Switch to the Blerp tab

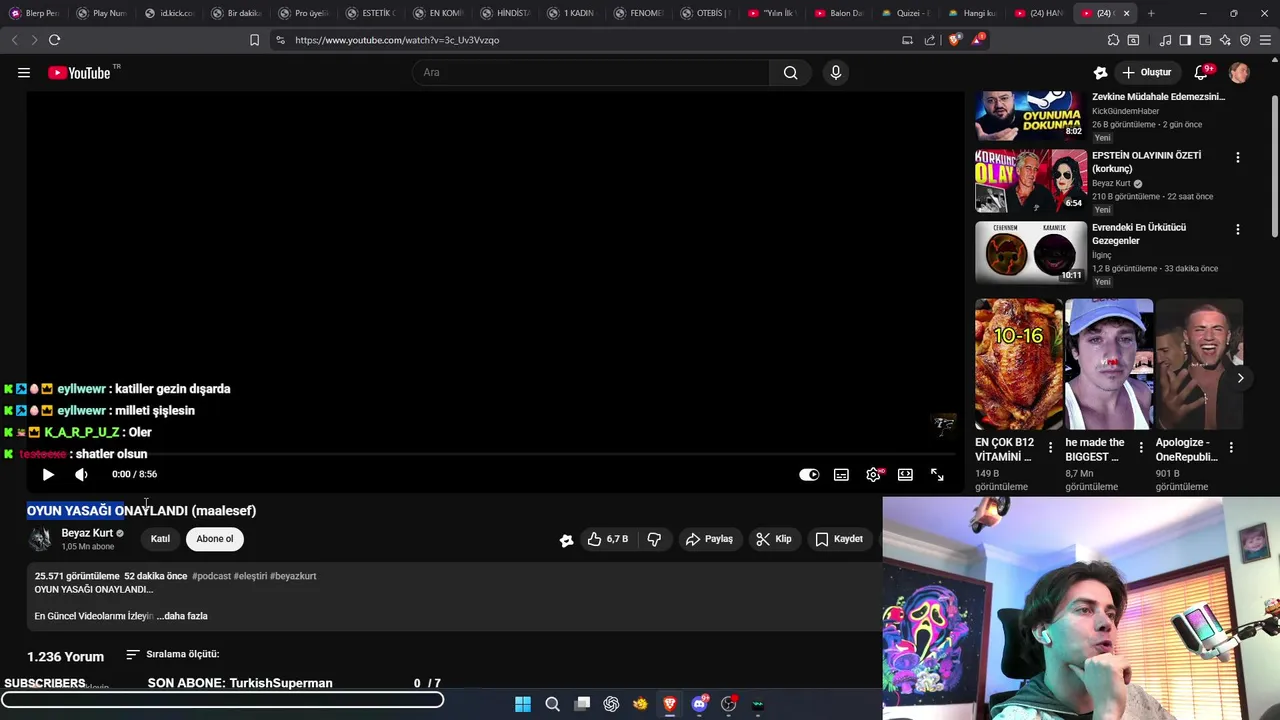(35, 13)
